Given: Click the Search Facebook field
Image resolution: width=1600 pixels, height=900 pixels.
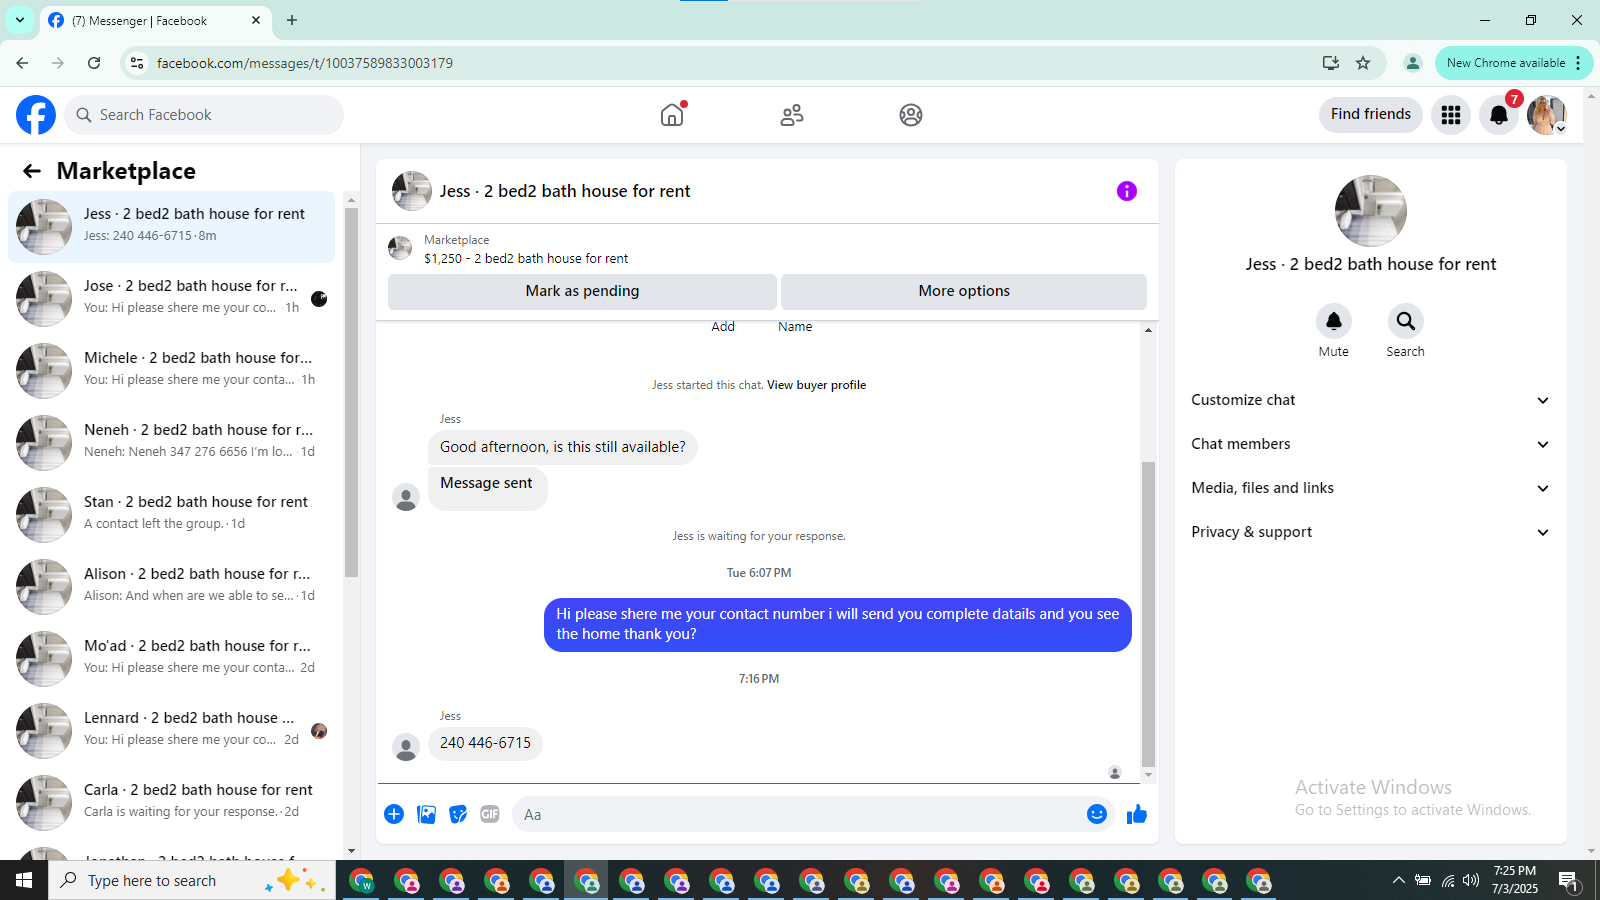Looking at the screenshot, I should [x=204, y=115].
